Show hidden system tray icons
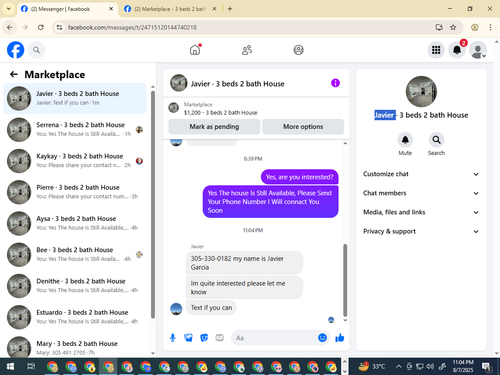Image resolution: width=500 pixels, height=375 pixels. (398, 367)
